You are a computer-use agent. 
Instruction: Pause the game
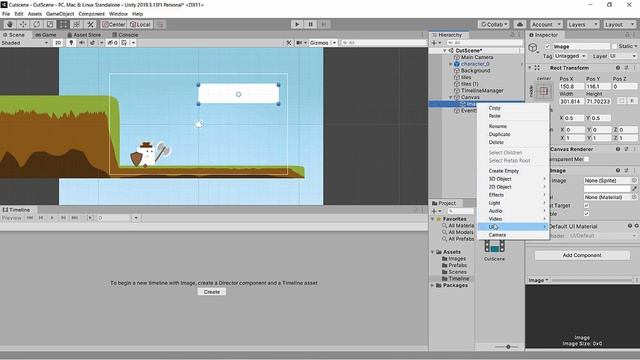(311, 24)
